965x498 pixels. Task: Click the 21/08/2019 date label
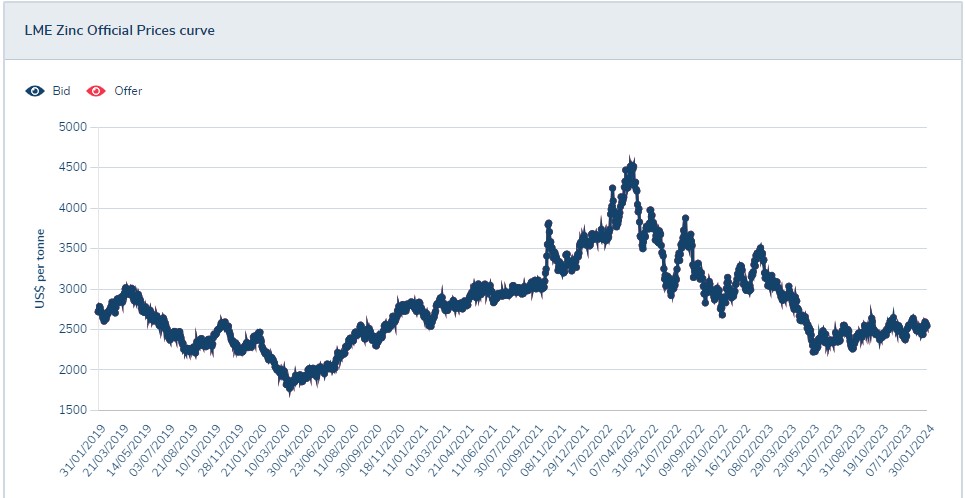click(175, 449)
